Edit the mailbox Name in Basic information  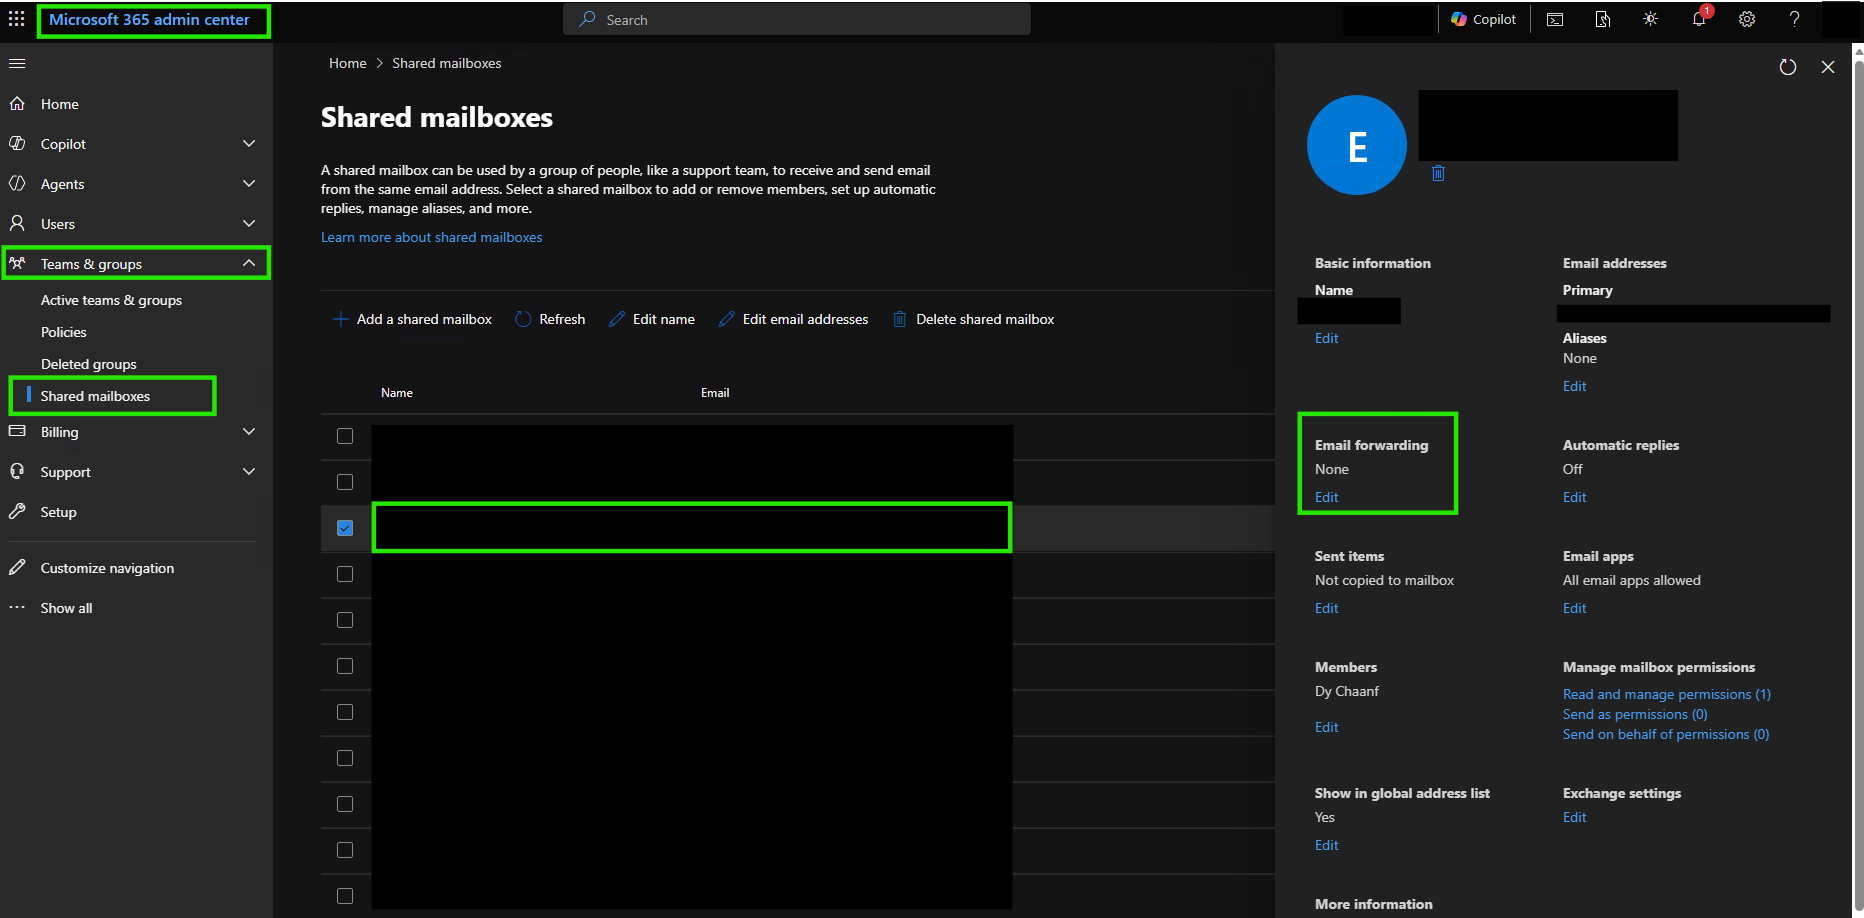pyautogui.click(x=1326, y=338)
